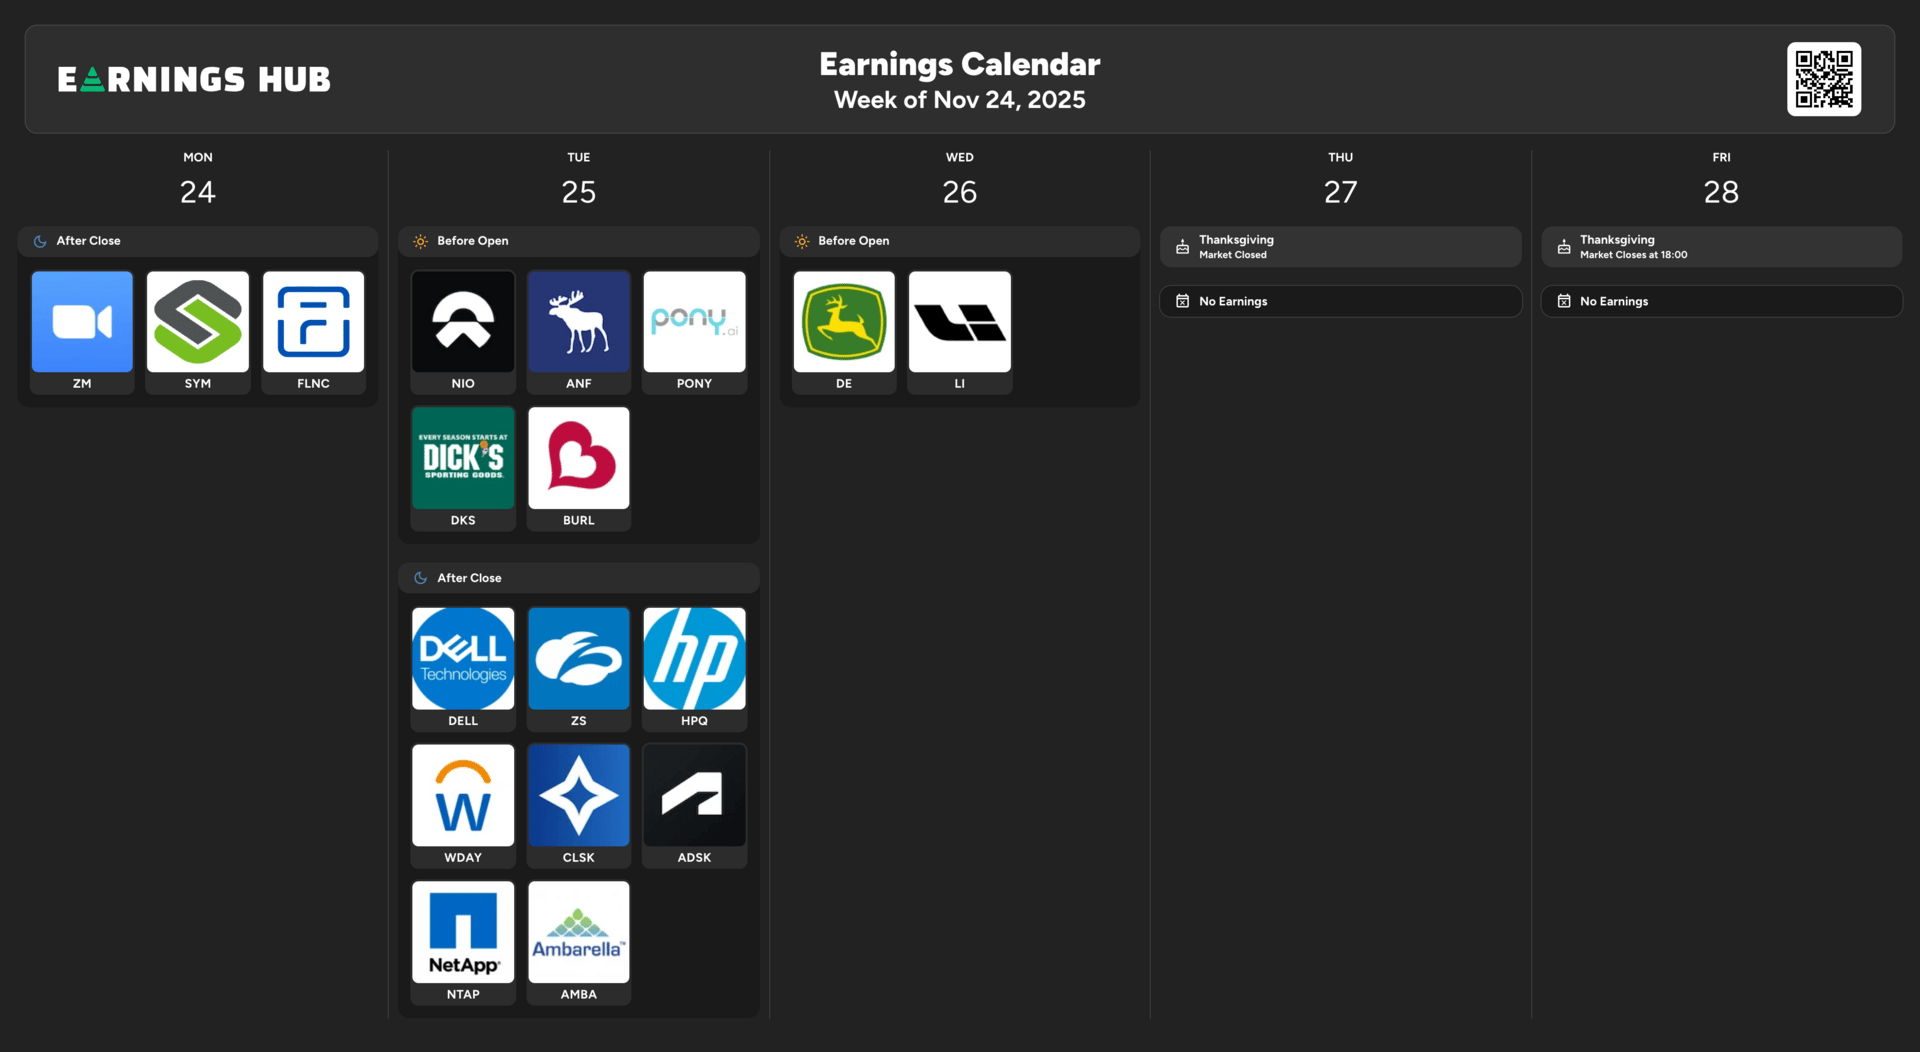Click the Thanksgiving holiday icon on Thursday
The image size is (1920, 1052).
1182,247
